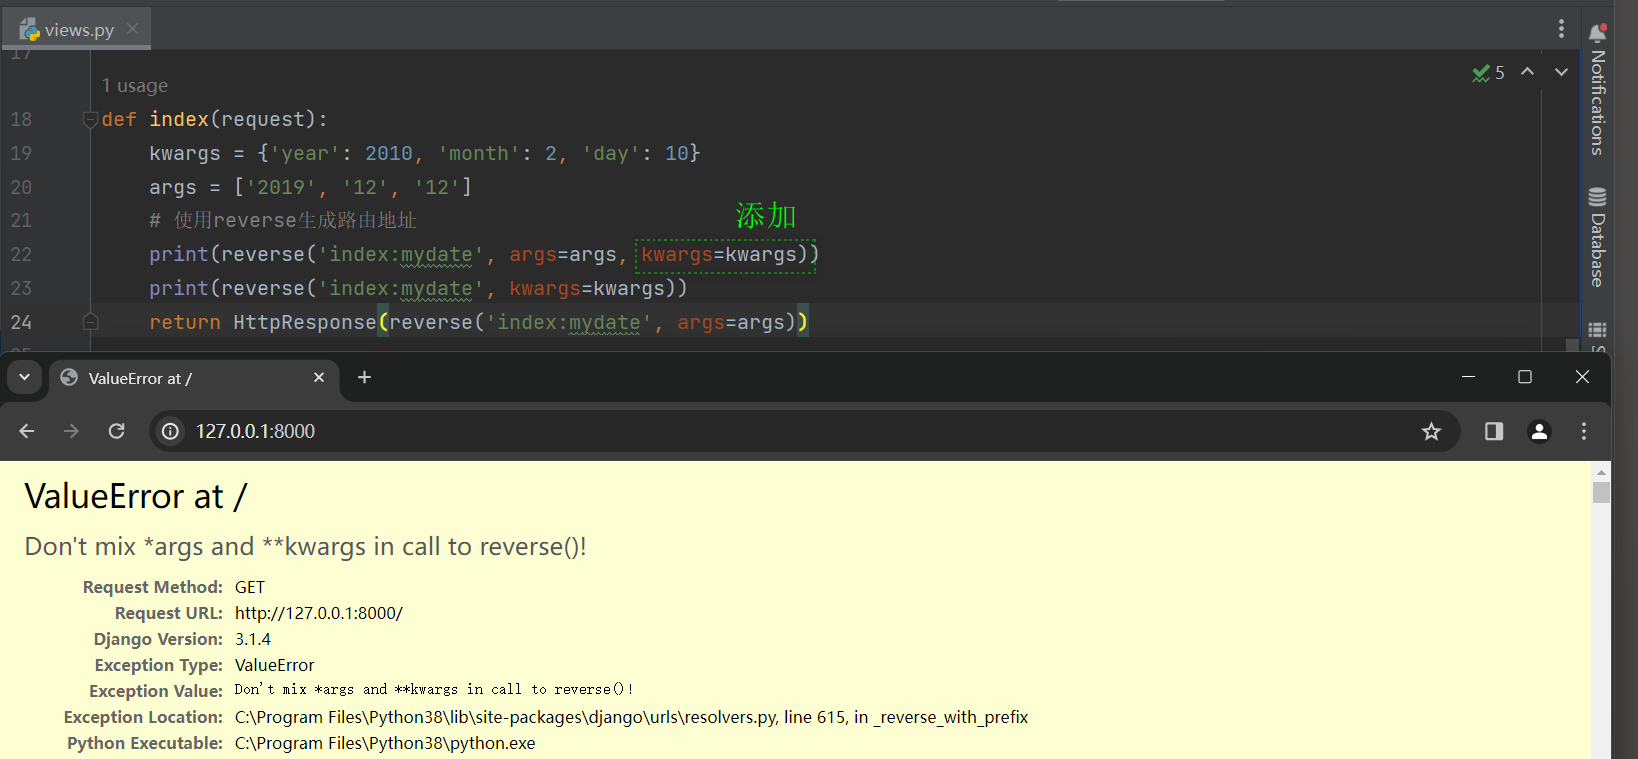Click the print reverse call on line 23
This screenshot has width=1638, height=759.
[418, 288]
